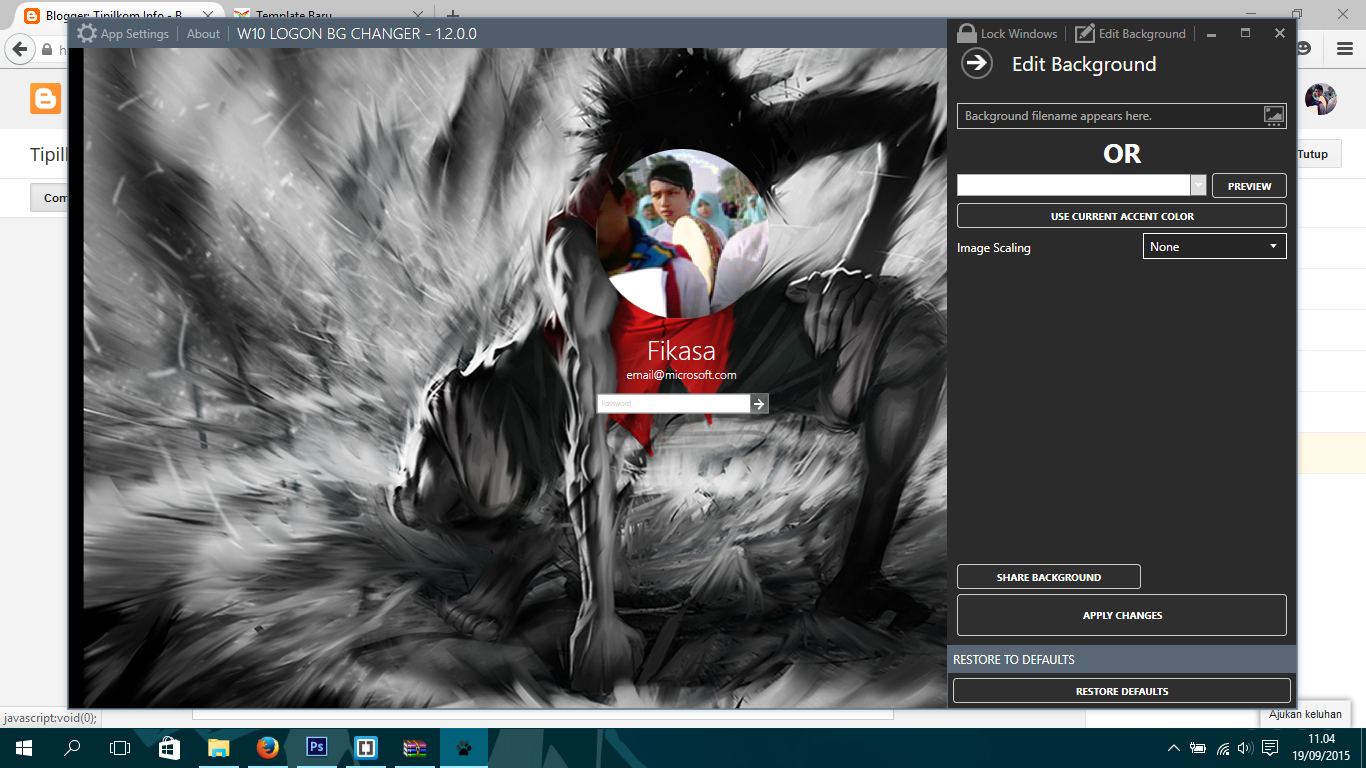This screenshot has height=768, width=1366.
Task: Open the About menu item
Action: tap(203, 33)
